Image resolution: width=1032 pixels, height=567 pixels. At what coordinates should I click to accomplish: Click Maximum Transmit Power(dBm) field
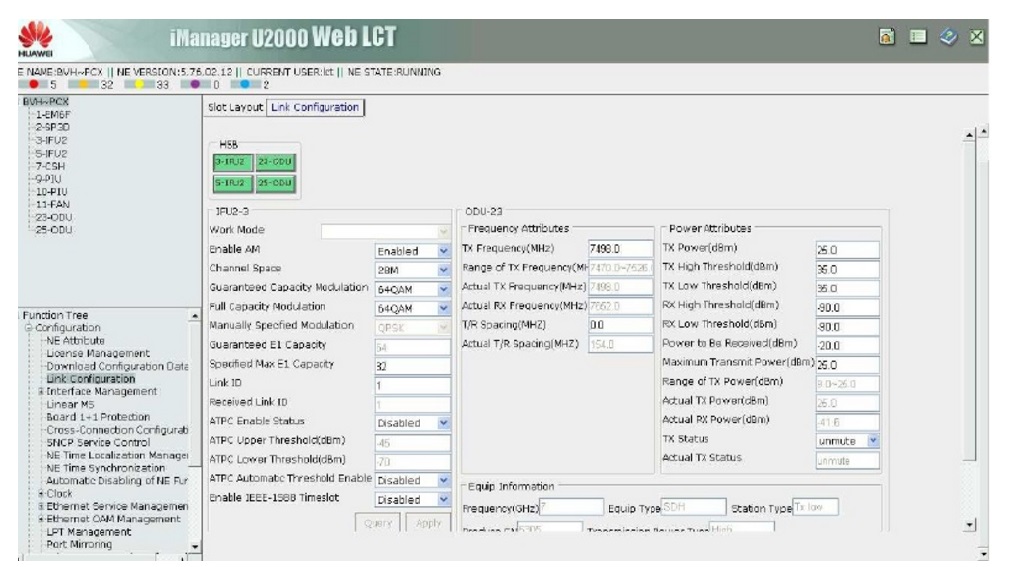coord(847,364)
